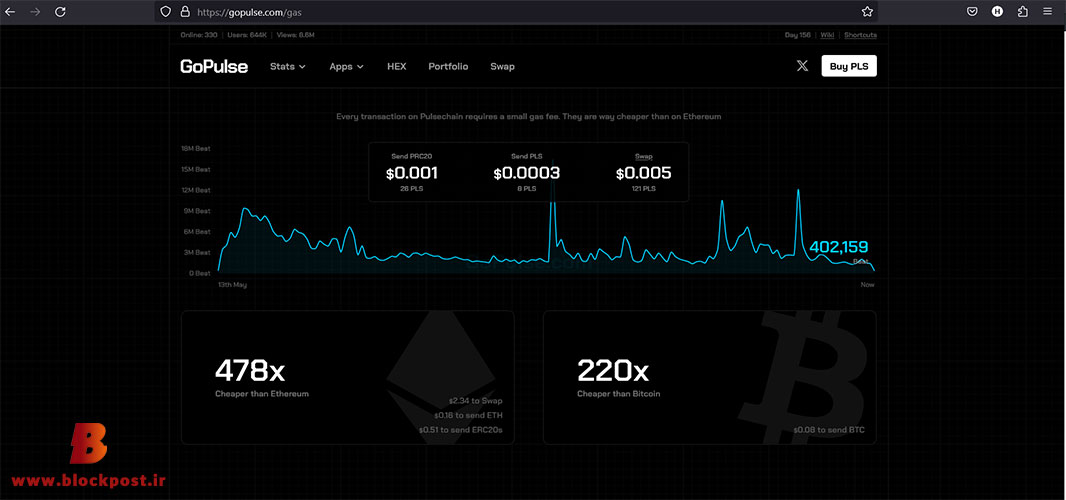Click the shield tracking protection icon

(166, 12)
